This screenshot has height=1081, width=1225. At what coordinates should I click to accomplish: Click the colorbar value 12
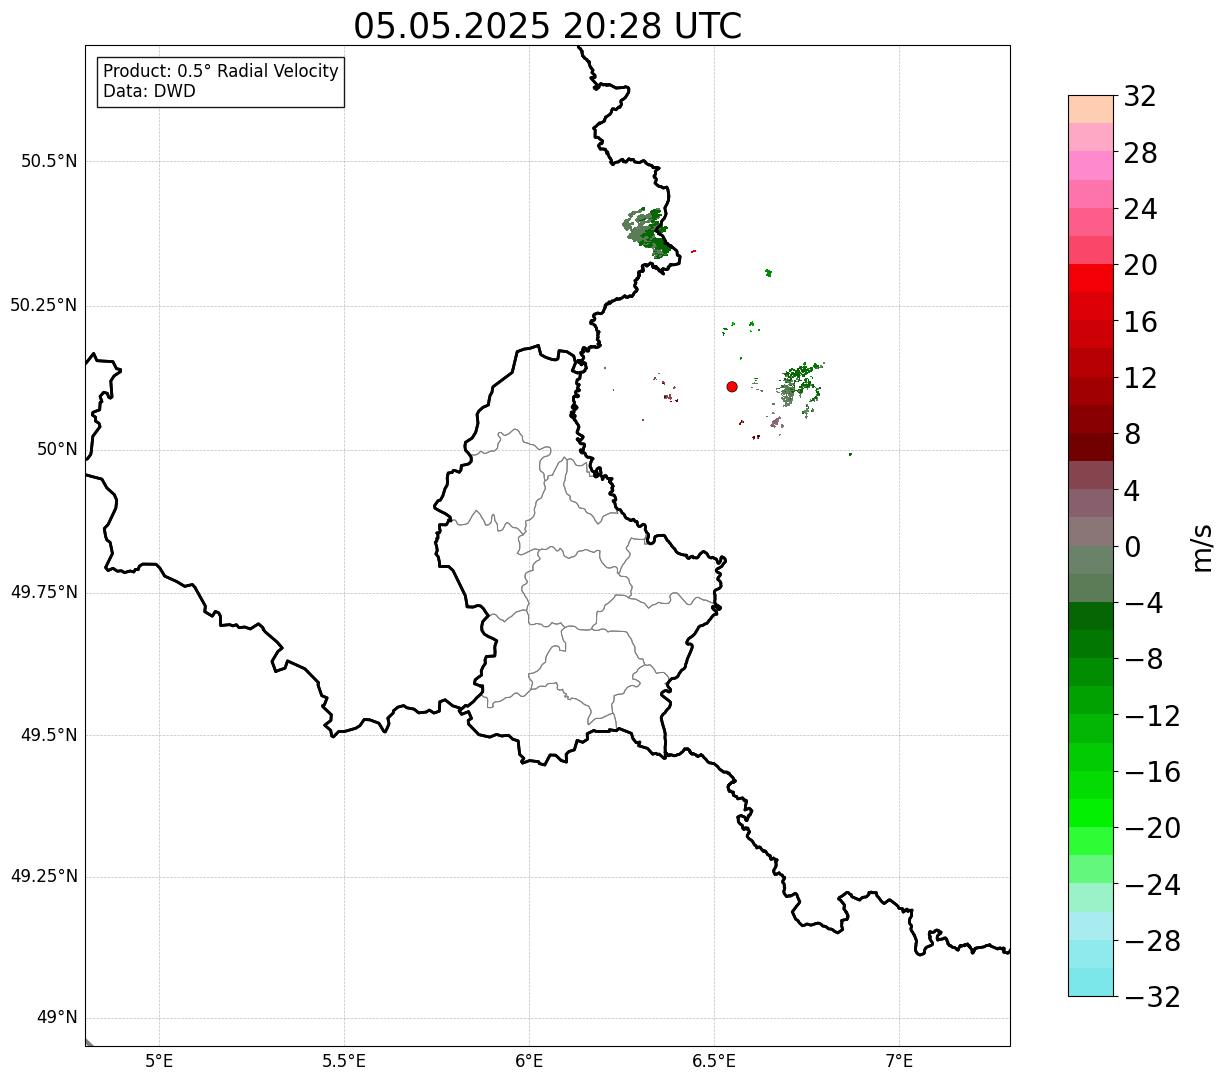coord(1140,379)
